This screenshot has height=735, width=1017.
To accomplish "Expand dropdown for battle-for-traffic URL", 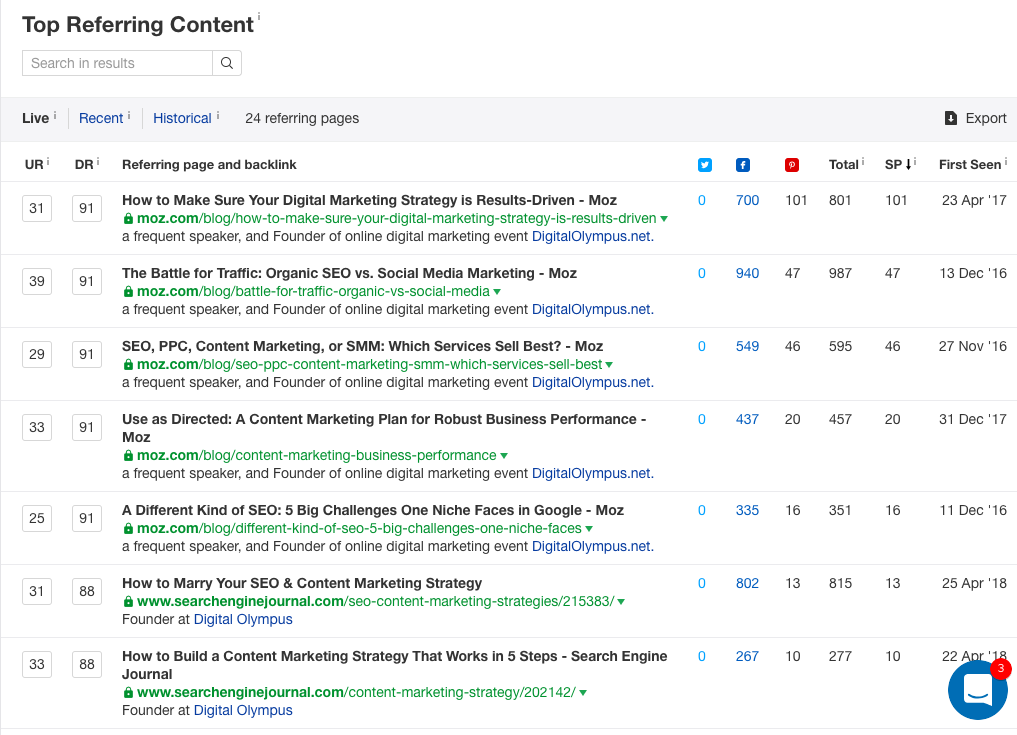I will click(497, 293).
